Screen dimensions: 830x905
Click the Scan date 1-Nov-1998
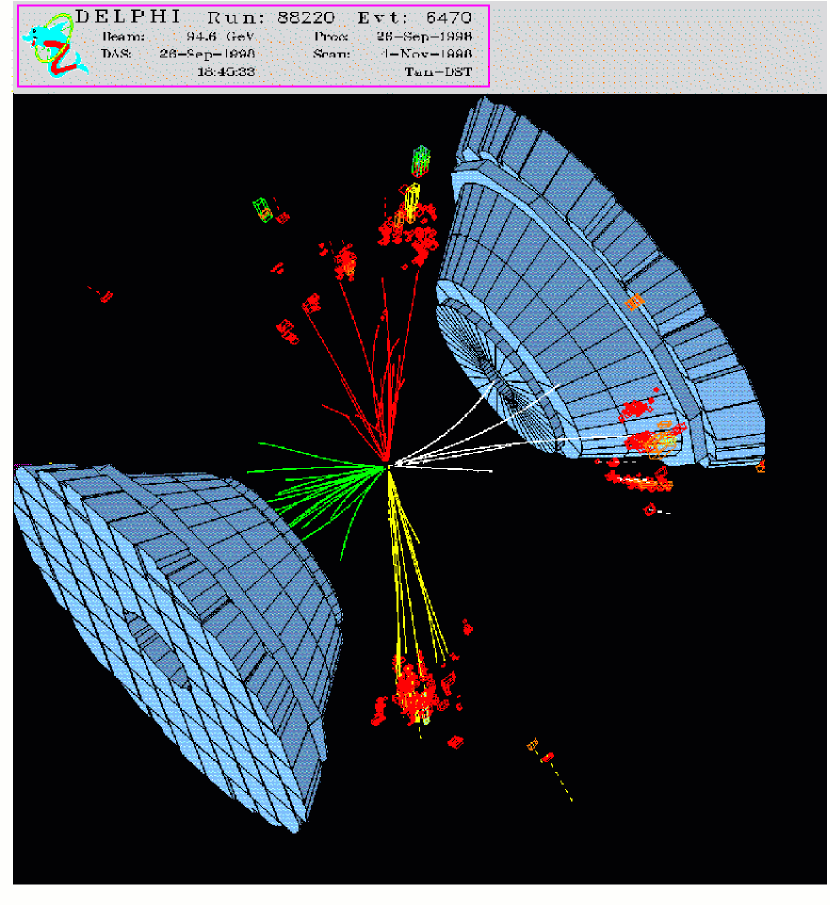(x=427, y=54)
